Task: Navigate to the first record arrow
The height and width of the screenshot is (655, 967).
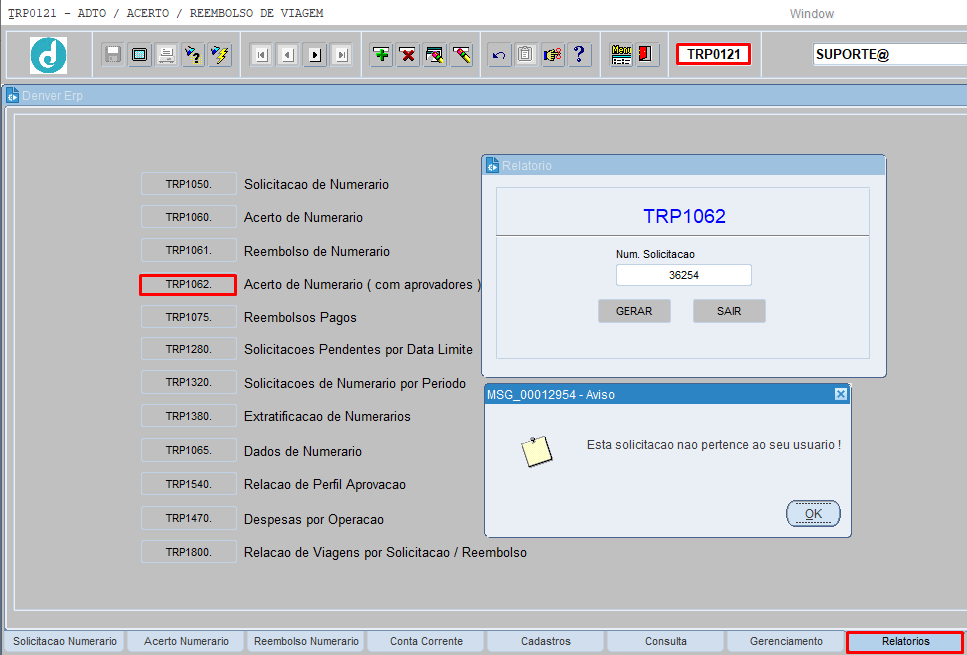Action: (262, 55)
